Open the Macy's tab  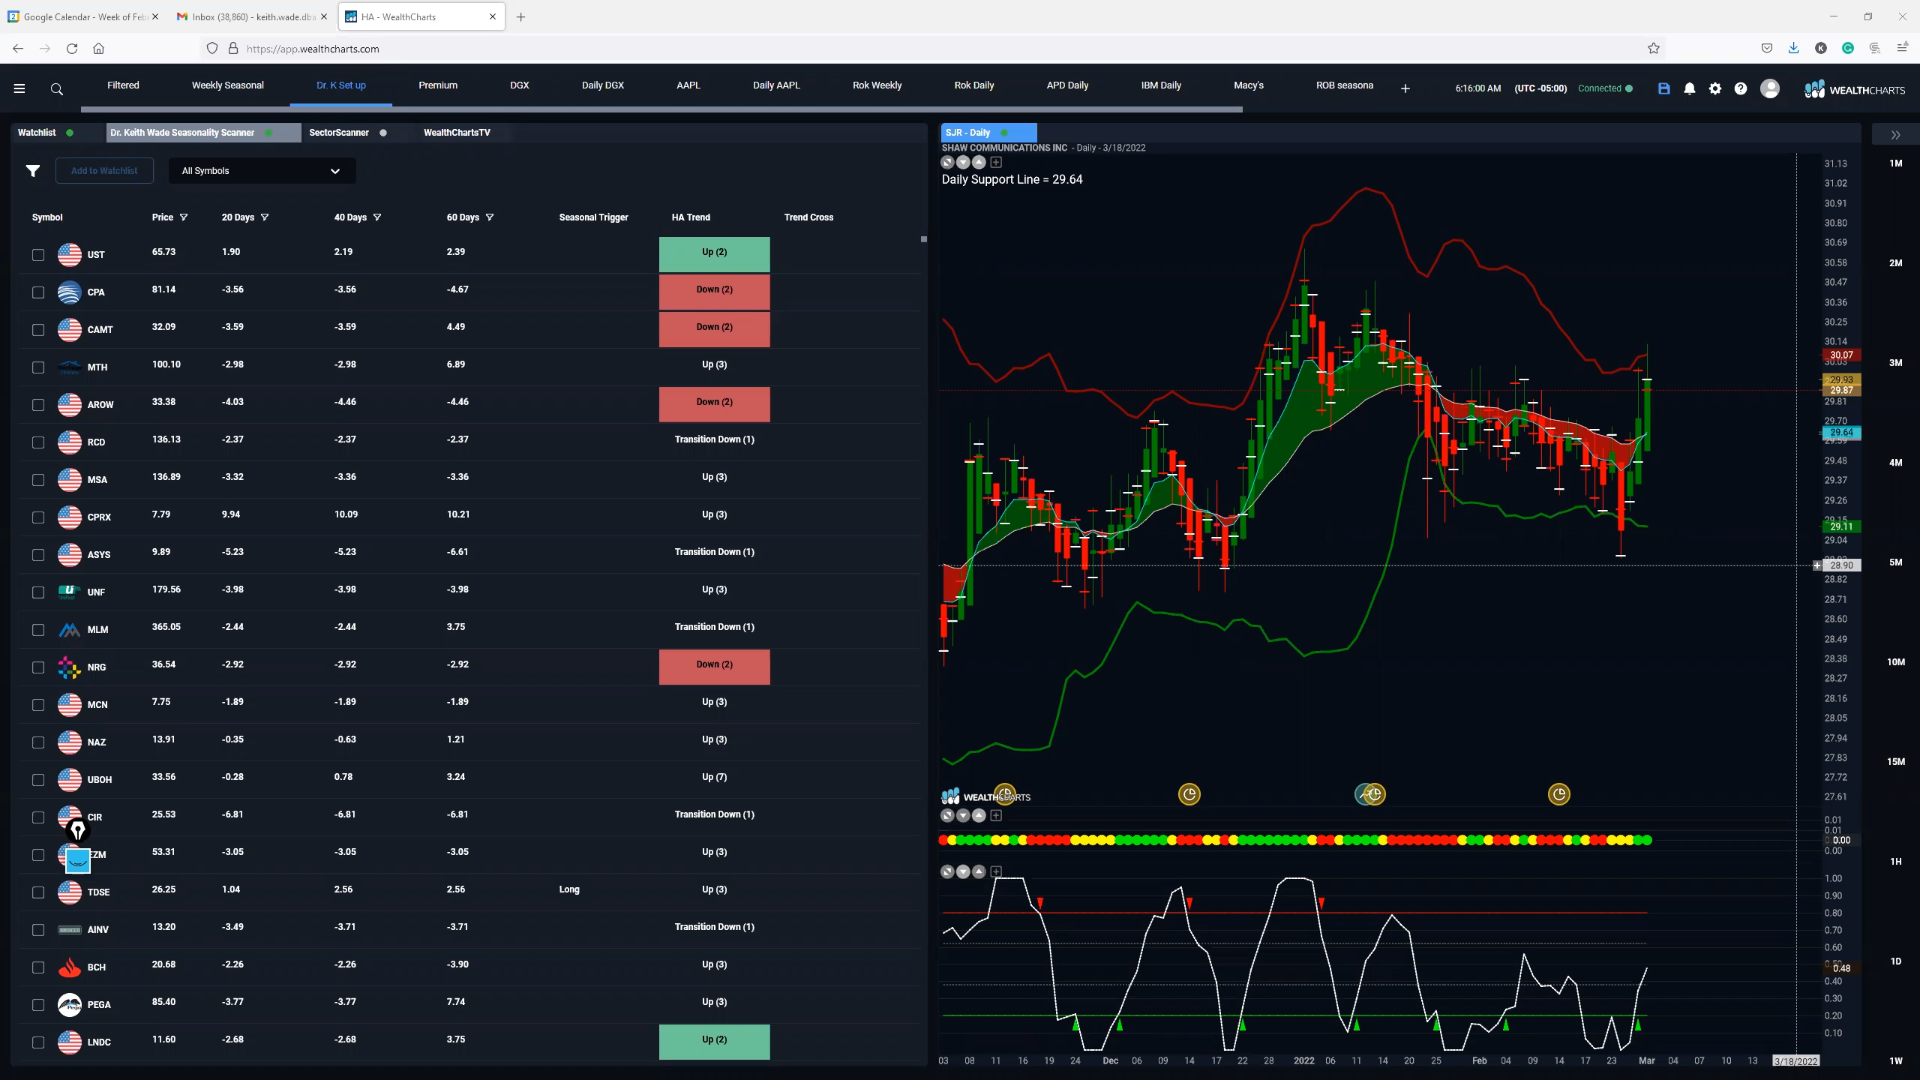(x=1248, y=85)
